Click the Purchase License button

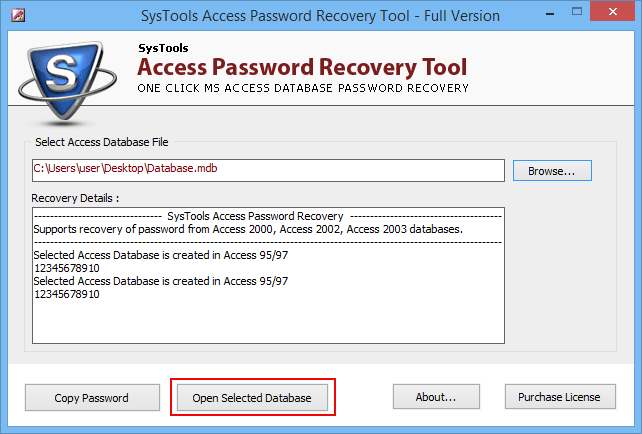point(560,397)
